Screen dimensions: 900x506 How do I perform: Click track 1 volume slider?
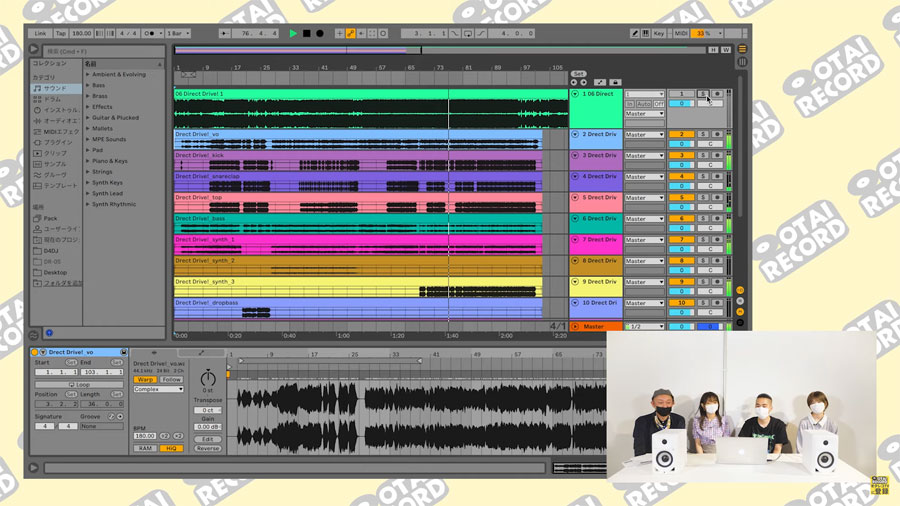click(x=681, y=104)
